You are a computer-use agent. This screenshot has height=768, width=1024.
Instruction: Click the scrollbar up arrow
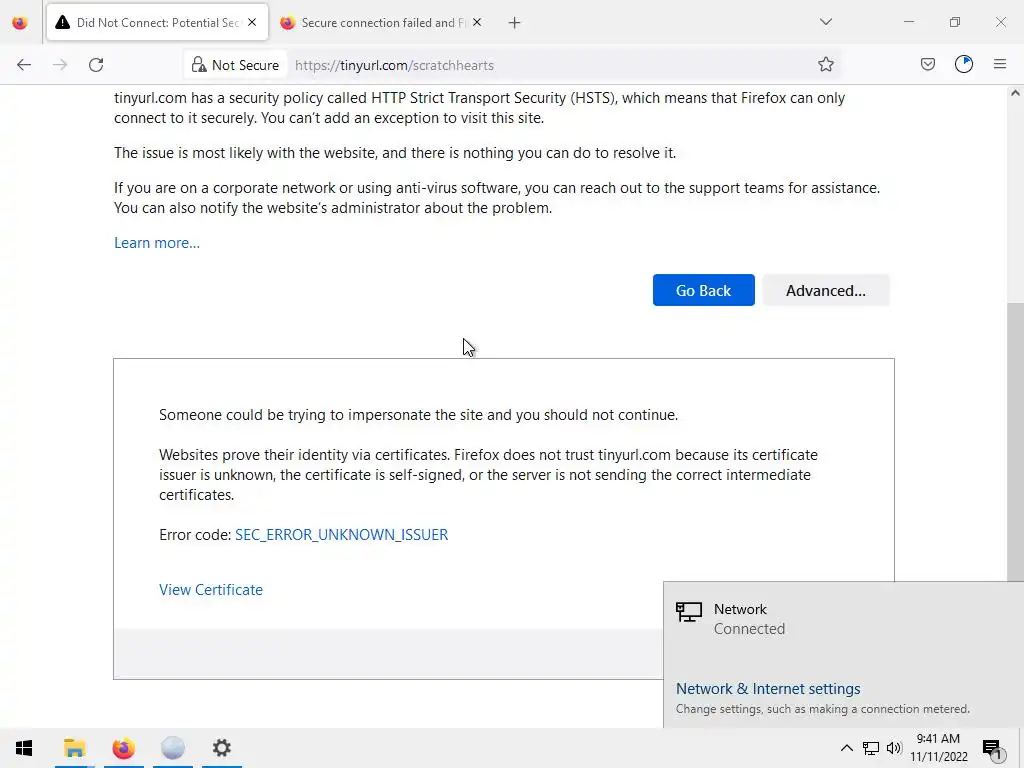click(x=1015, y=93)
